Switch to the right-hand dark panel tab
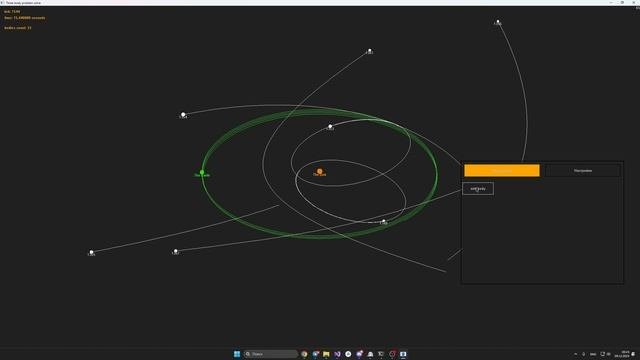 582,171
